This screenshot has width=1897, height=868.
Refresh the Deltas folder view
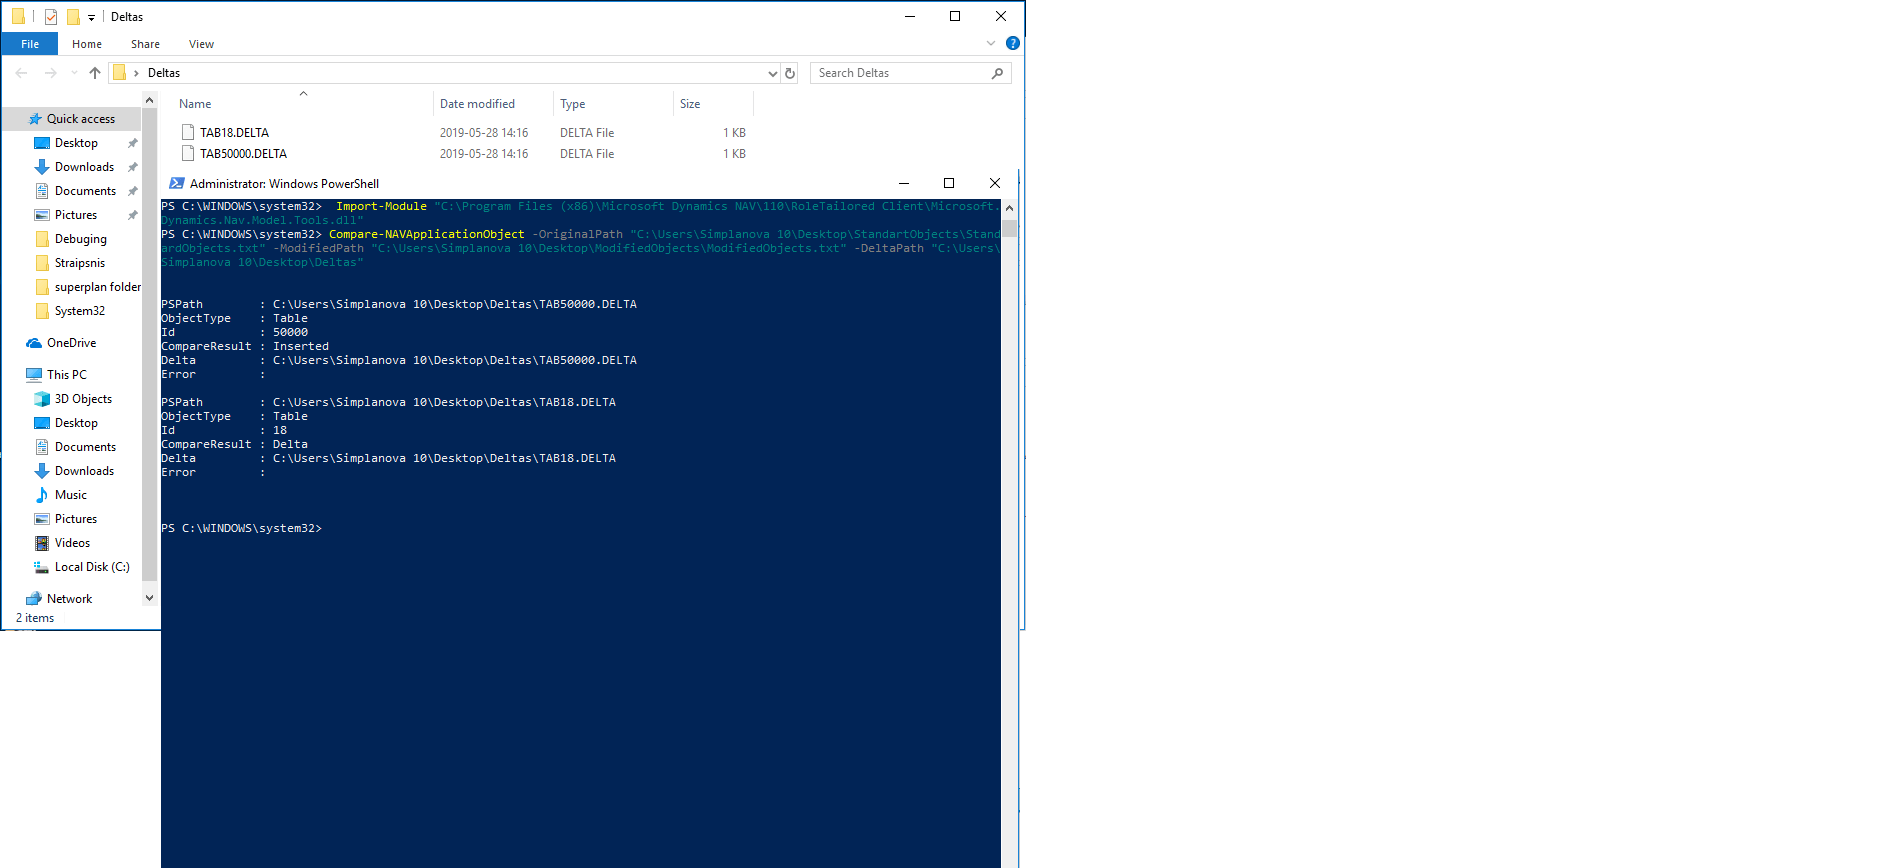coord(790,73)
